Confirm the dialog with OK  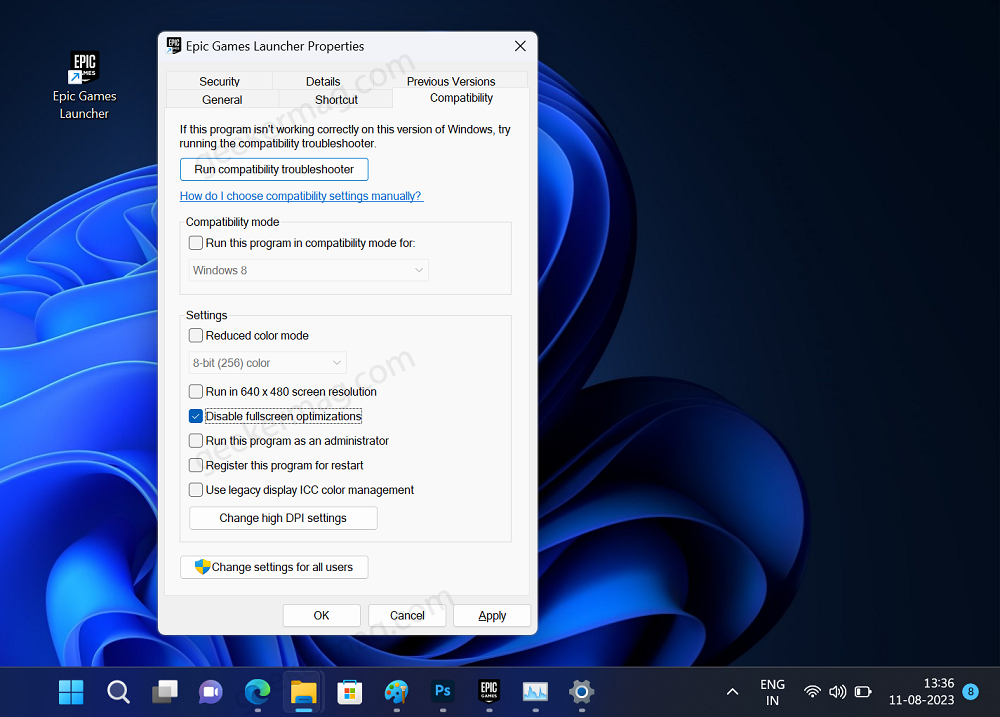tap(321, 616)
